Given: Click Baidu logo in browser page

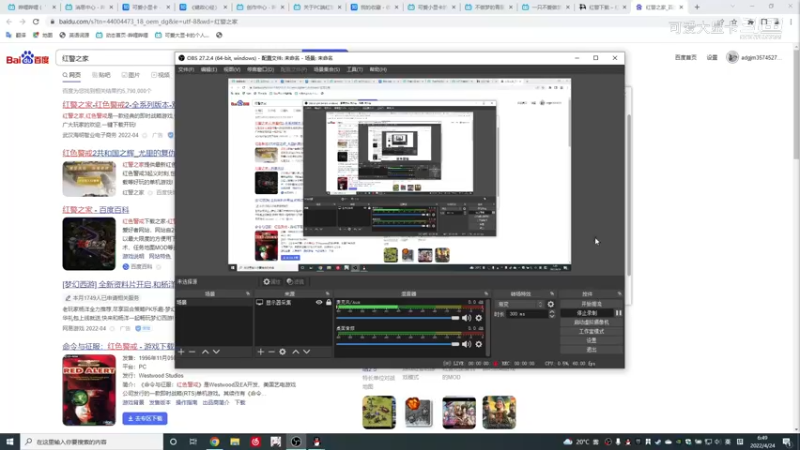Looking at the screenshot, I should pyautogui.click(x=27, y=58).
